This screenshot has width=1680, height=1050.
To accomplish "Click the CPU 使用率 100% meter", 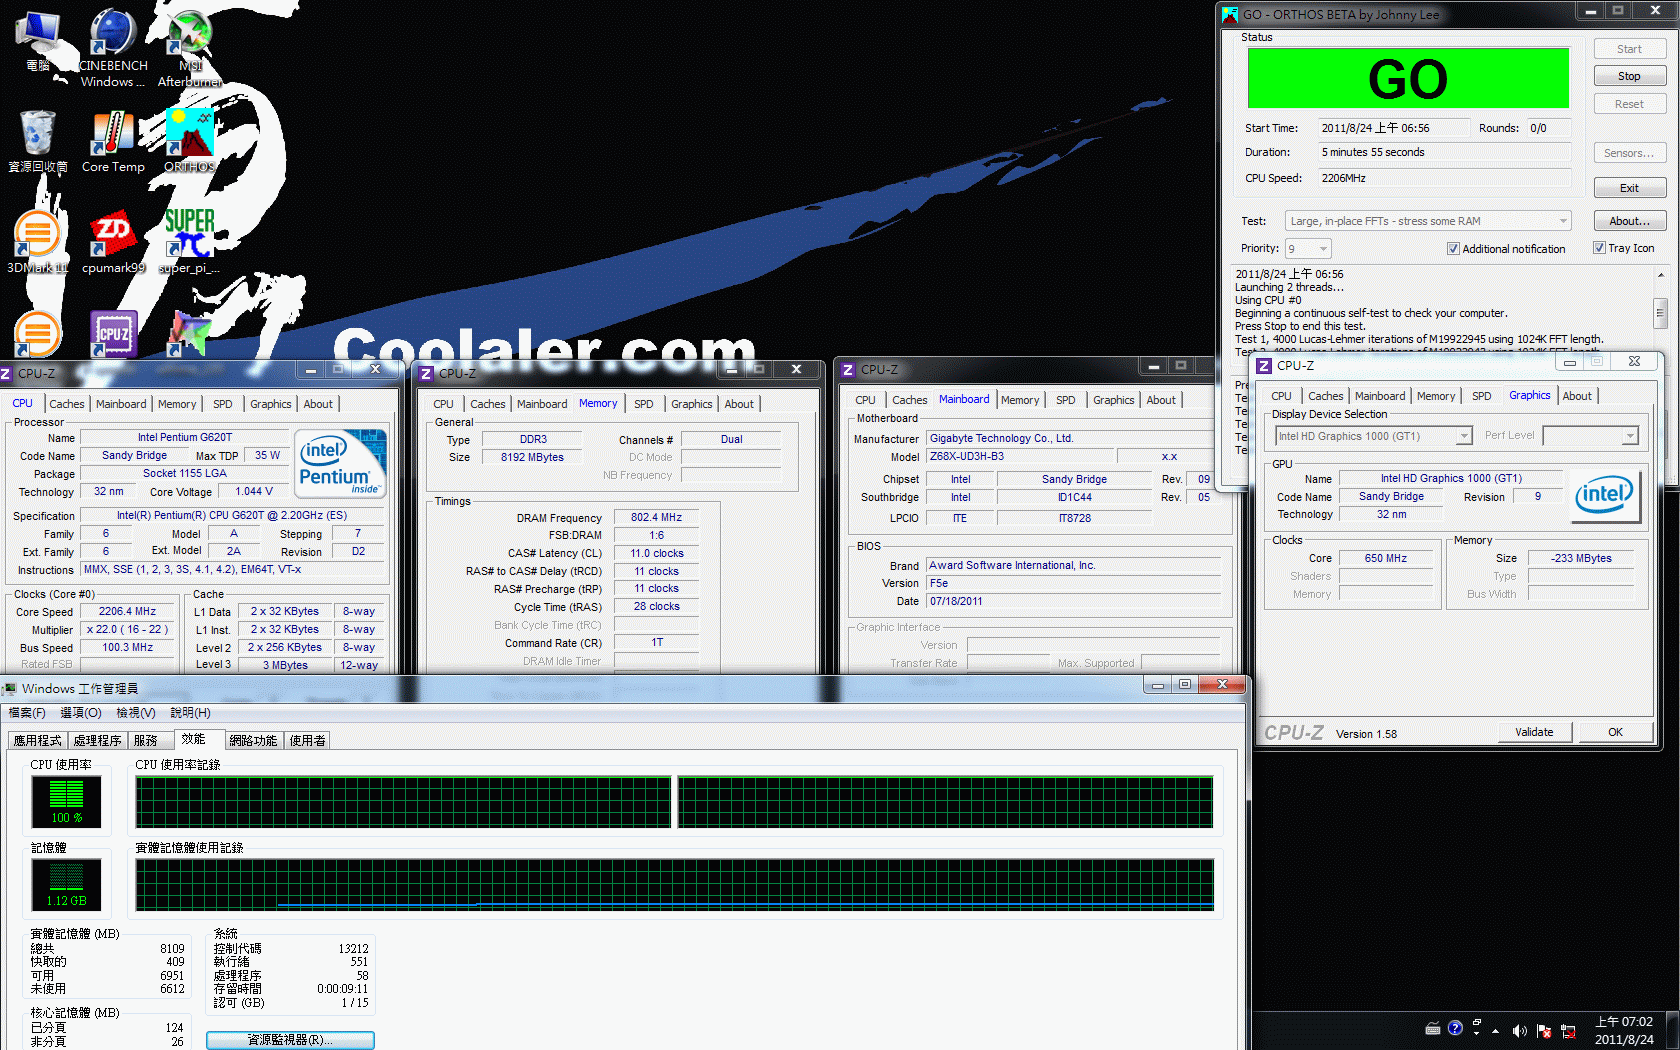I will coord(67,802).
